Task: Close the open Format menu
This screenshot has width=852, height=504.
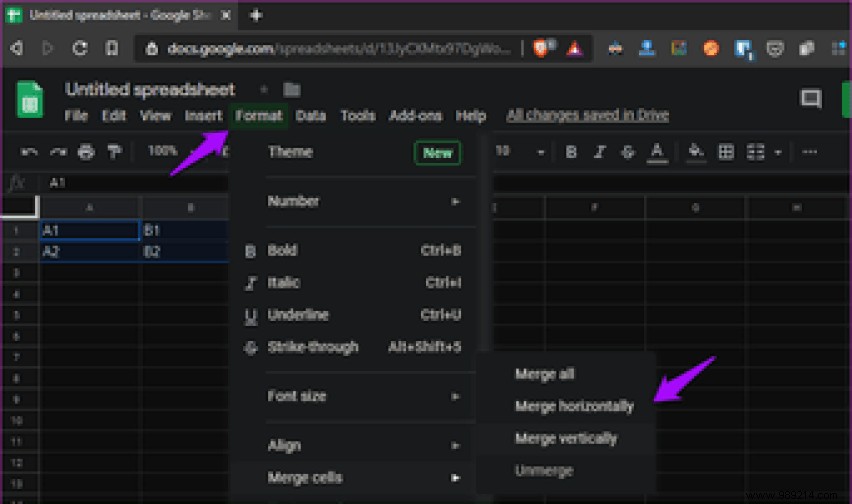Action: pyautogui.click(x=259, y=116)
